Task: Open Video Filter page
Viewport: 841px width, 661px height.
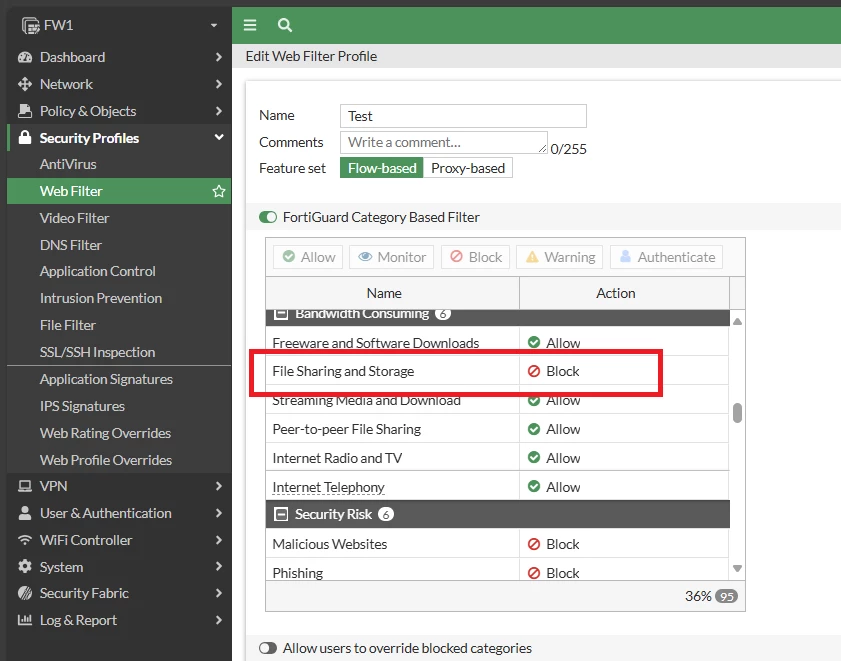Action: click(75, 218)
